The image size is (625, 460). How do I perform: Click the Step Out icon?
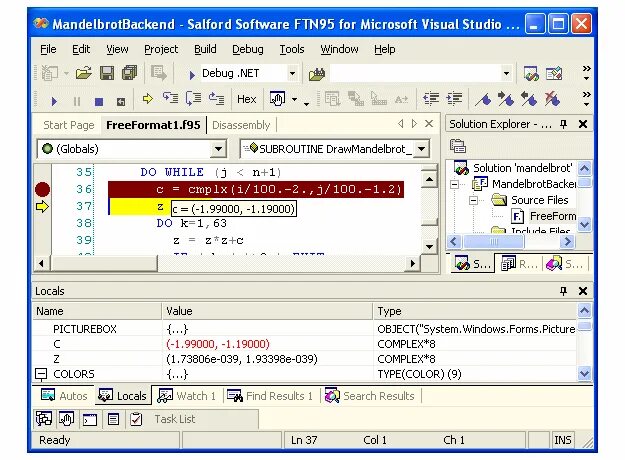[216, 98]
